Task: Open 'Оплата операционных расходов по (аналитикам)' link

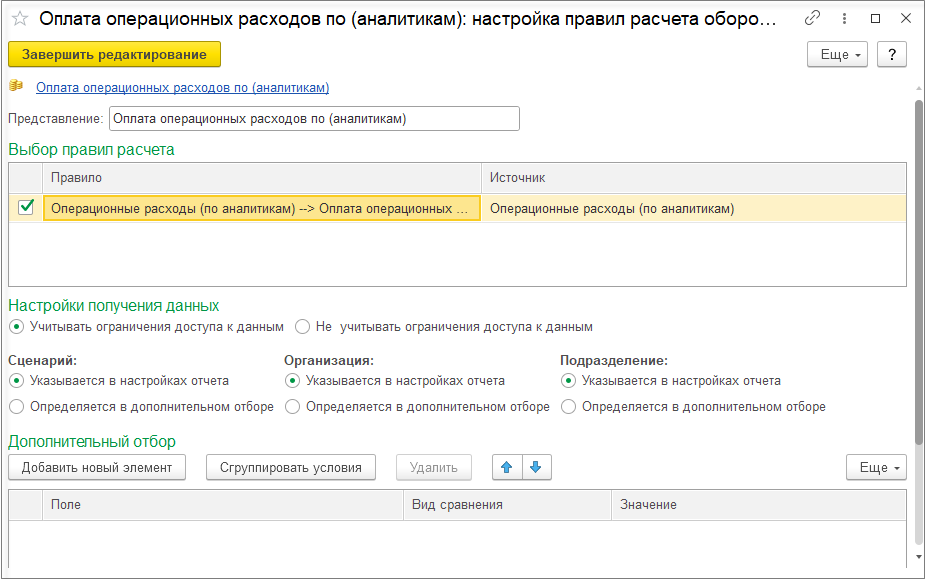Action: [x=182, y=88]
